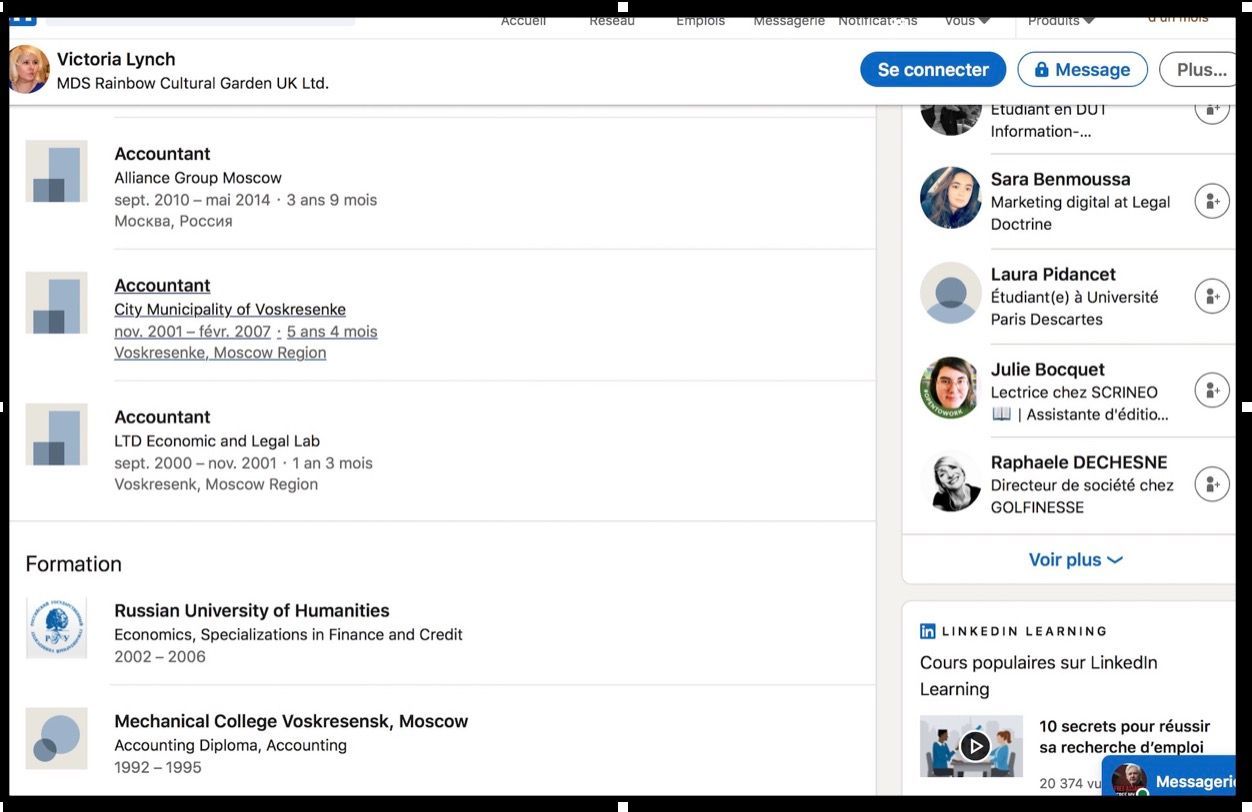Open Emplois in top navigation
Viewport: 1252px width, 812px height.
[700, 20]
